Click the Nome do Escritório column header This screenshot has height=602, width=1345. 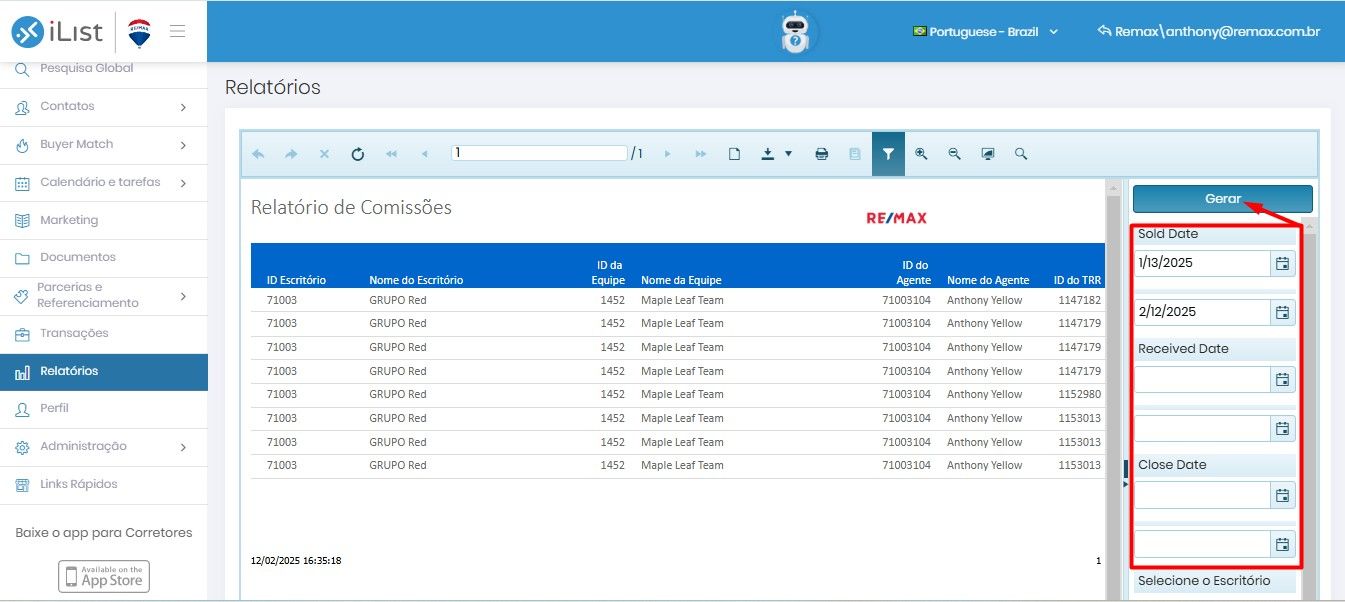point(416,281)
